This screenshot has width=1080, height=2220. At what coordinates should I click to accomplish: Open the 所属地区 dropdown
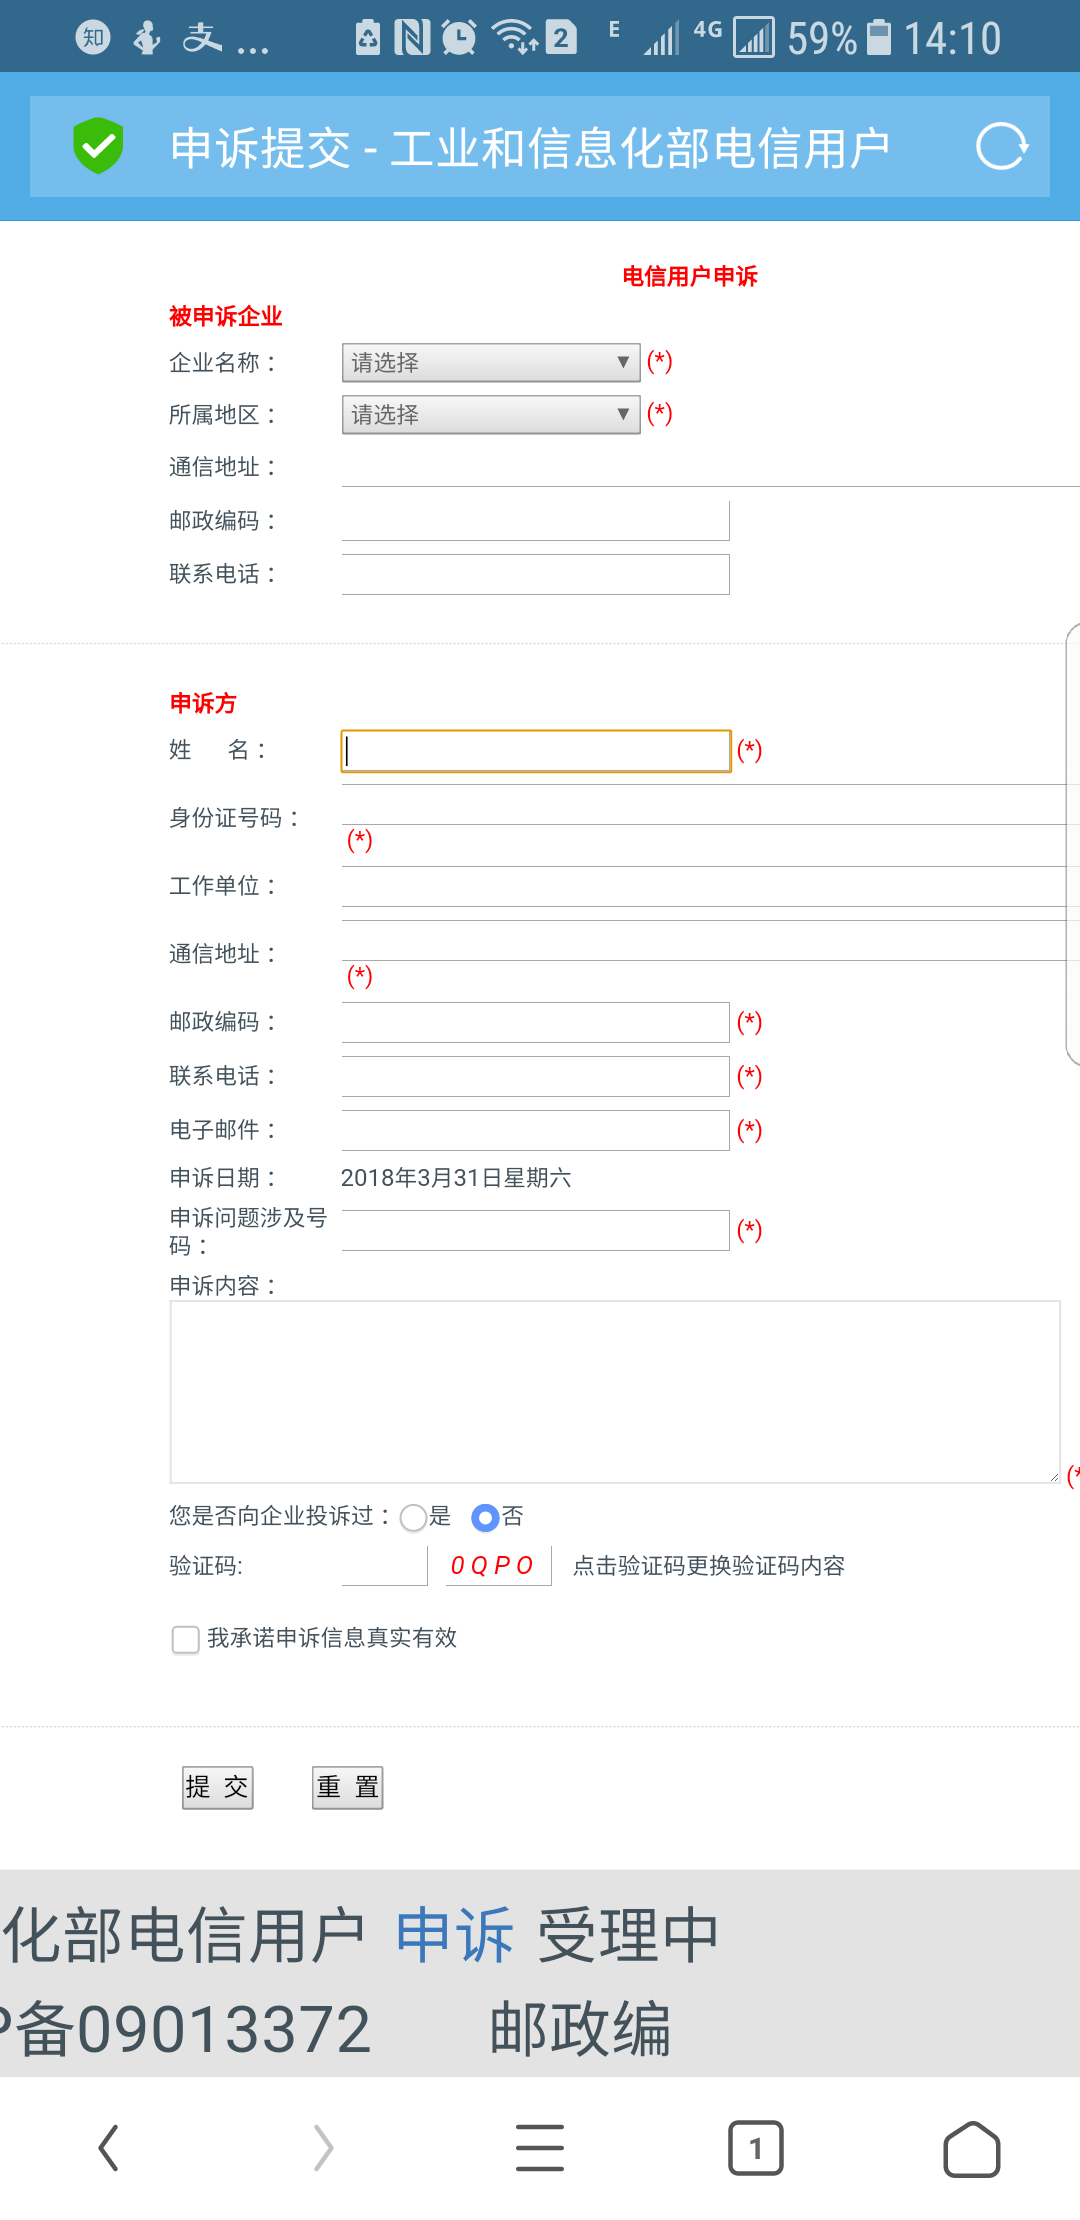click(490, 414)
